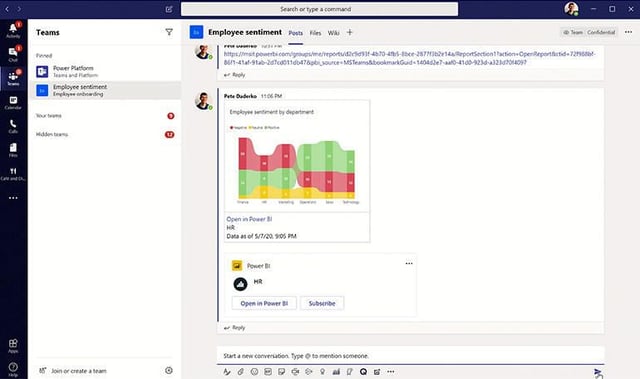Add a new tab with plus
Screen dimensions: 640x379
click(349, 32)
